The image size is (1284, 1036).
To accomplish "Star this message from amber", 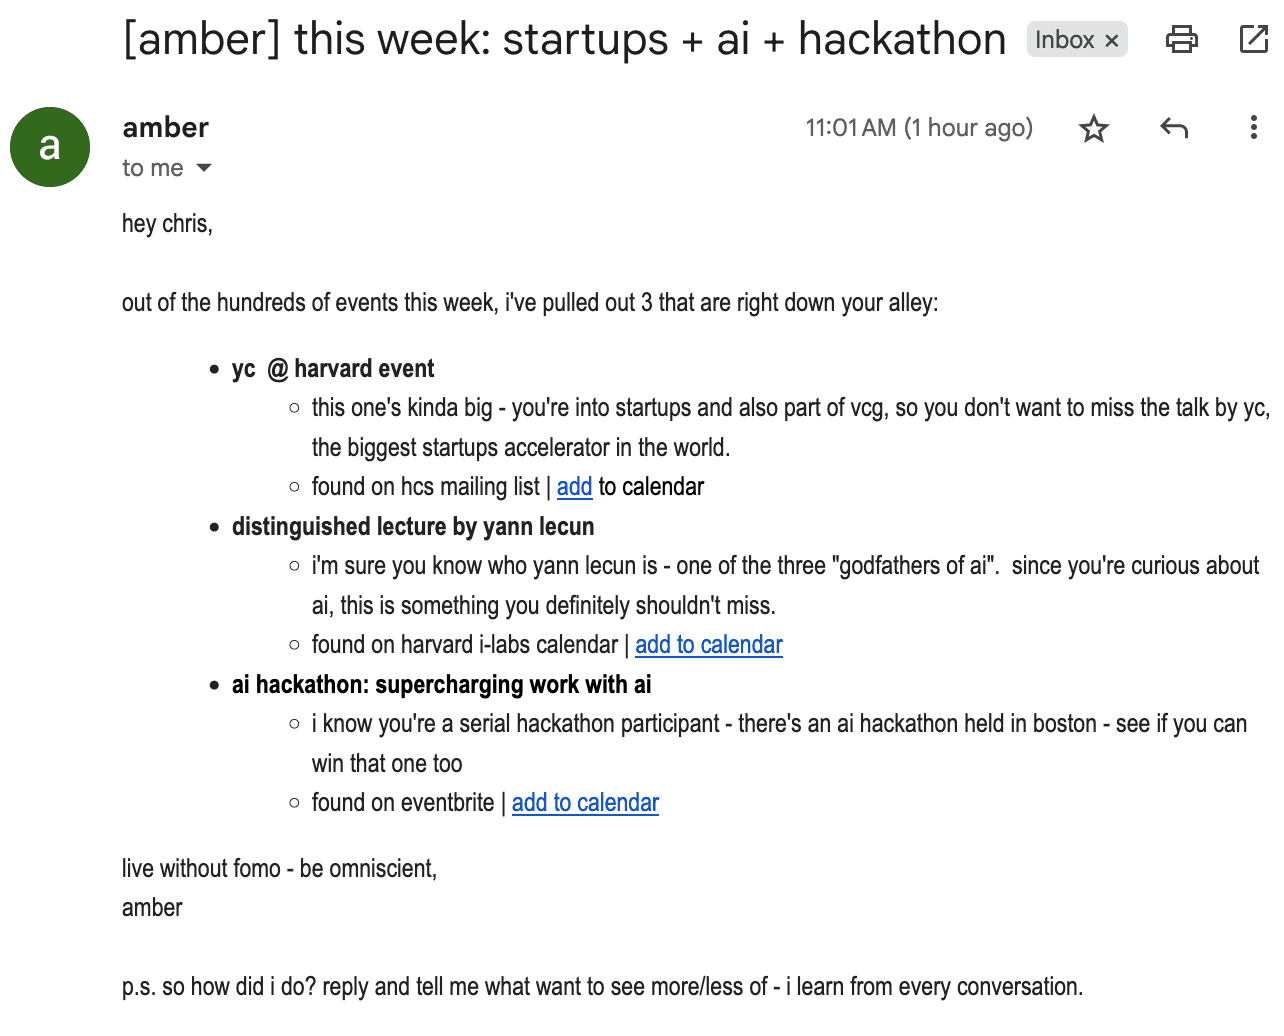I will (x=1094, y=128).
